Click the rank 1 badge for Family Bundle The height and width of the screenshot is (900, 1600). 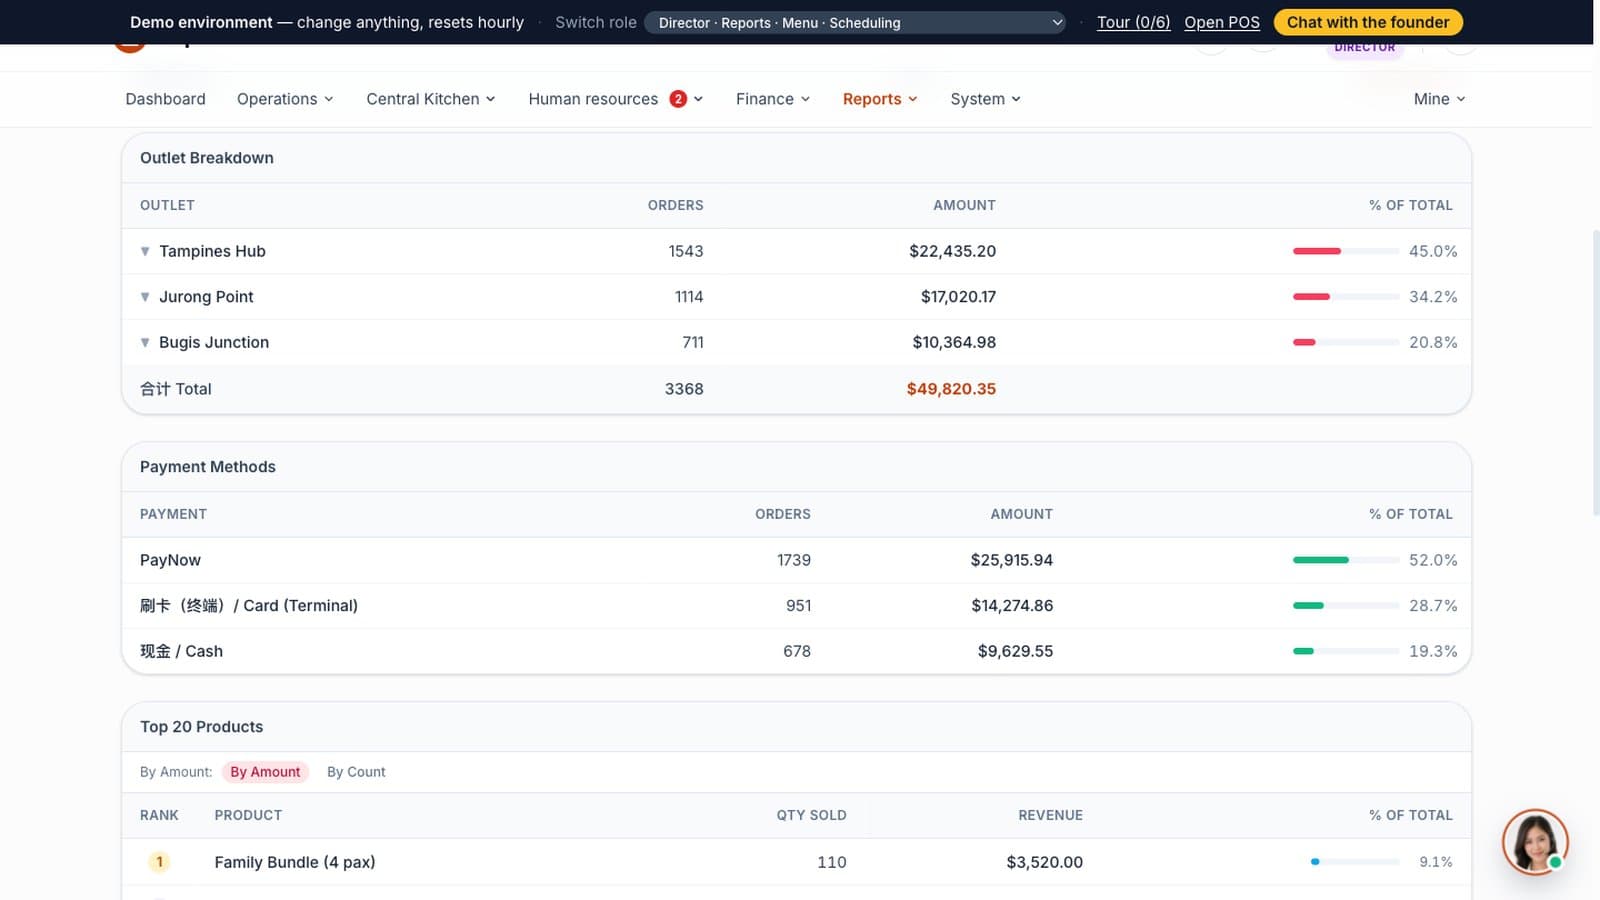(159, 862)
